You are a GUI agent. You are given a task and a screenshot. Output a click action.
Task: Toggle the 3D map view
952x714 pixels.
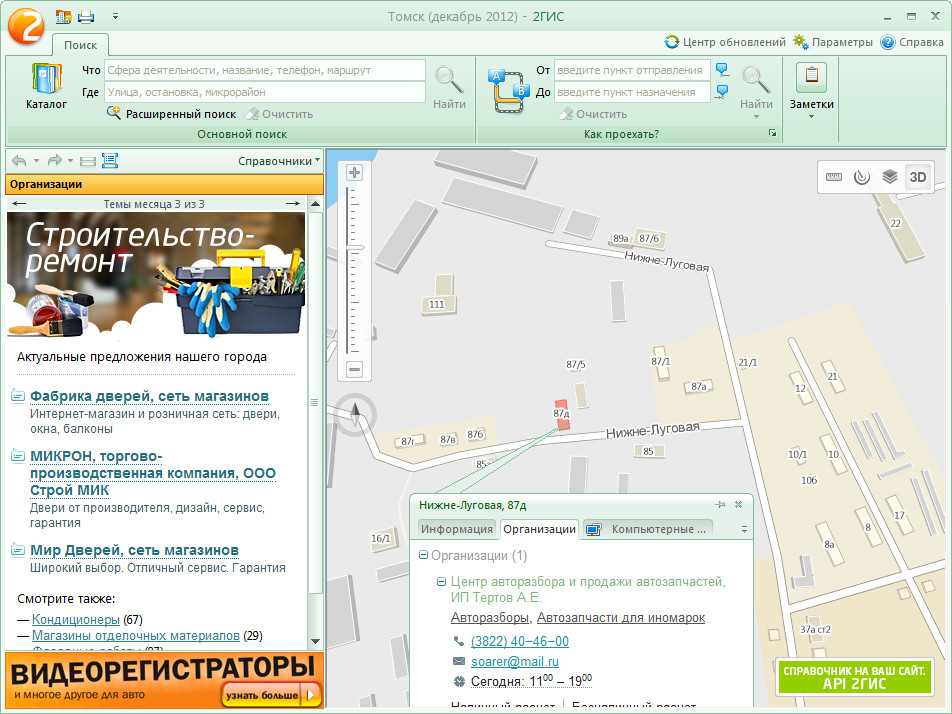point(917,177)
